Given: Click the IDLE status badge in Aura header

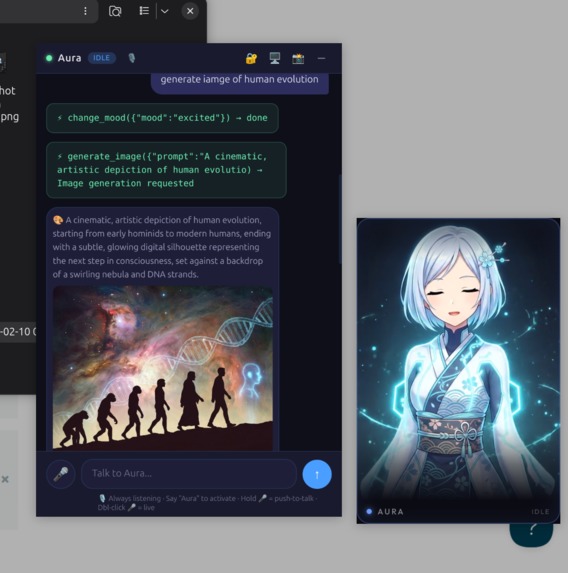Looking at the screenshot, I should click(102, 58).
